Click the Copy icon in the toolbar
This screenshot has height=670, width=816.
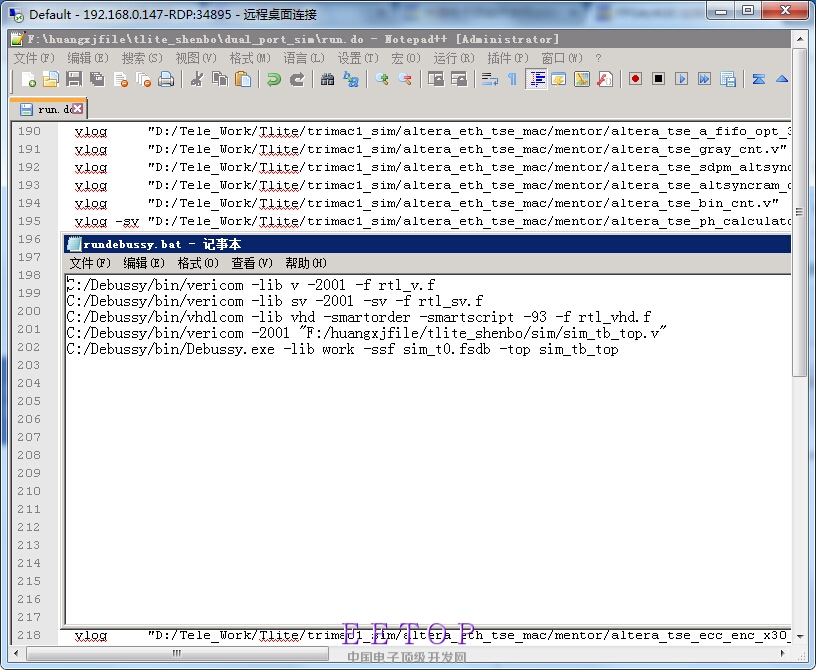coord(220,79)
